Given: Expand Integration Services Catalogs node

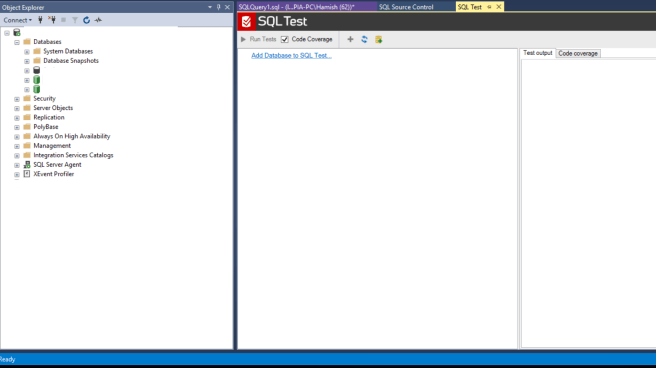Looking at the screenshot, I should point(17,156).
